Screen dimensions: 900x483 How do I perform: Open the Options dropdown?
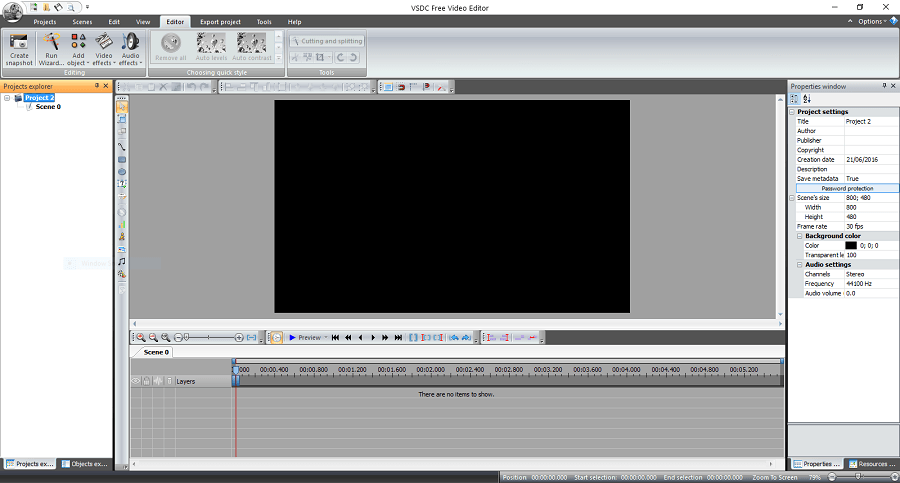tap(872, 21)
